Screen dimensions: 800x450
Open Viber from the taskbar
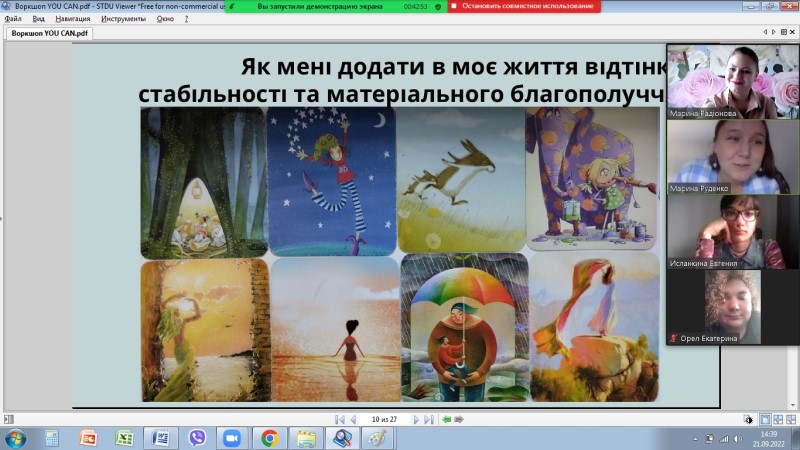[x=197, y=438]
